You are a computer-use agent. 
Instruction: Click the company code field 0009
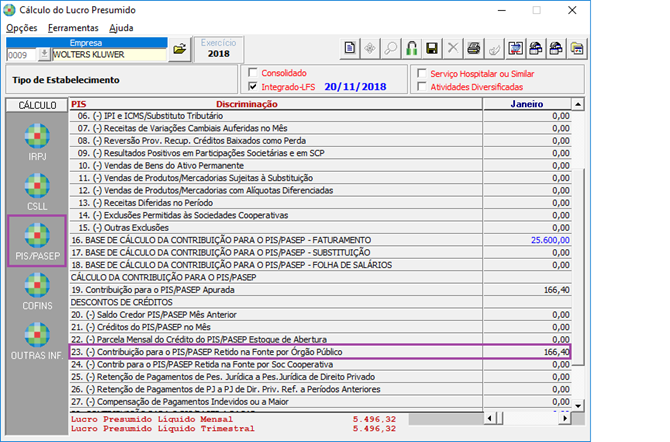click(x=22, y=55)
